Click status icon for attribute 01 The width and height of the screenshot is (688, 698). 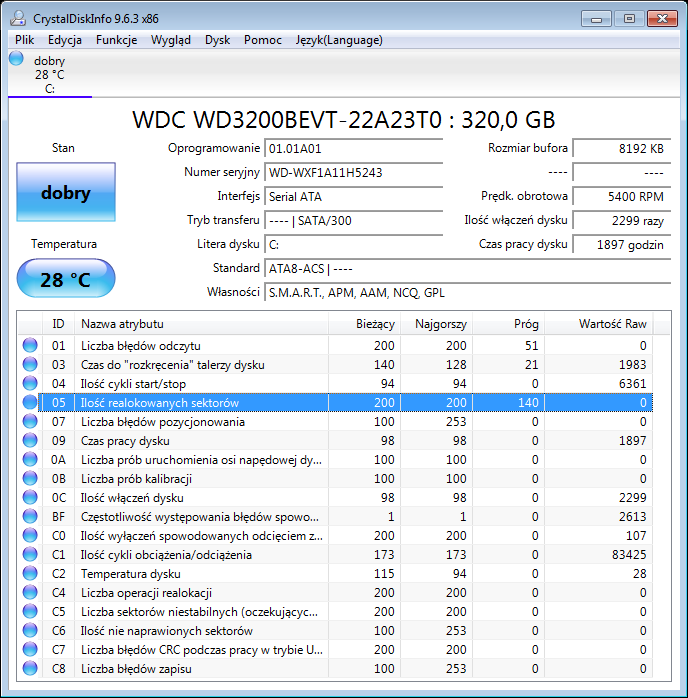click(x=30, y=345)
